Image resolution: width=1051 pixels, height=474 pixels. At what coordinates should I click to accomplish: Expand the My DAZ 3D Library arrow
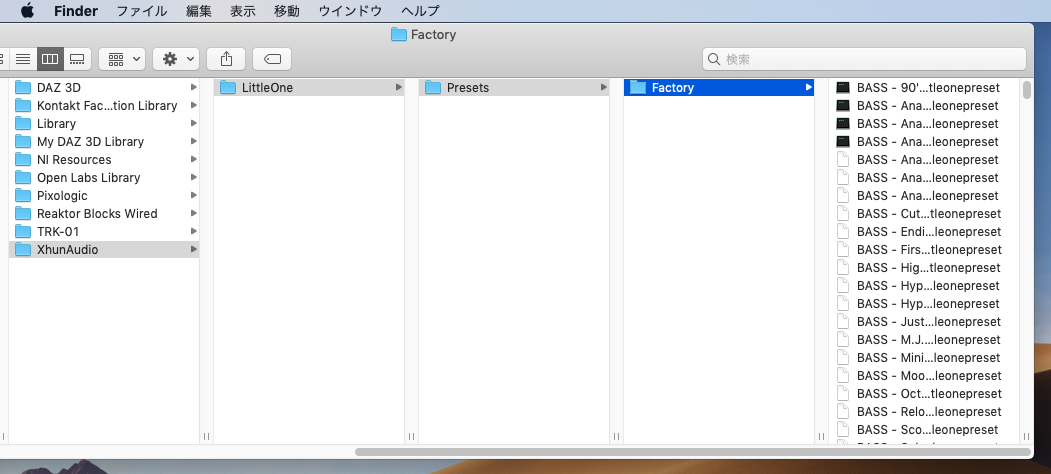coord(194,141)
